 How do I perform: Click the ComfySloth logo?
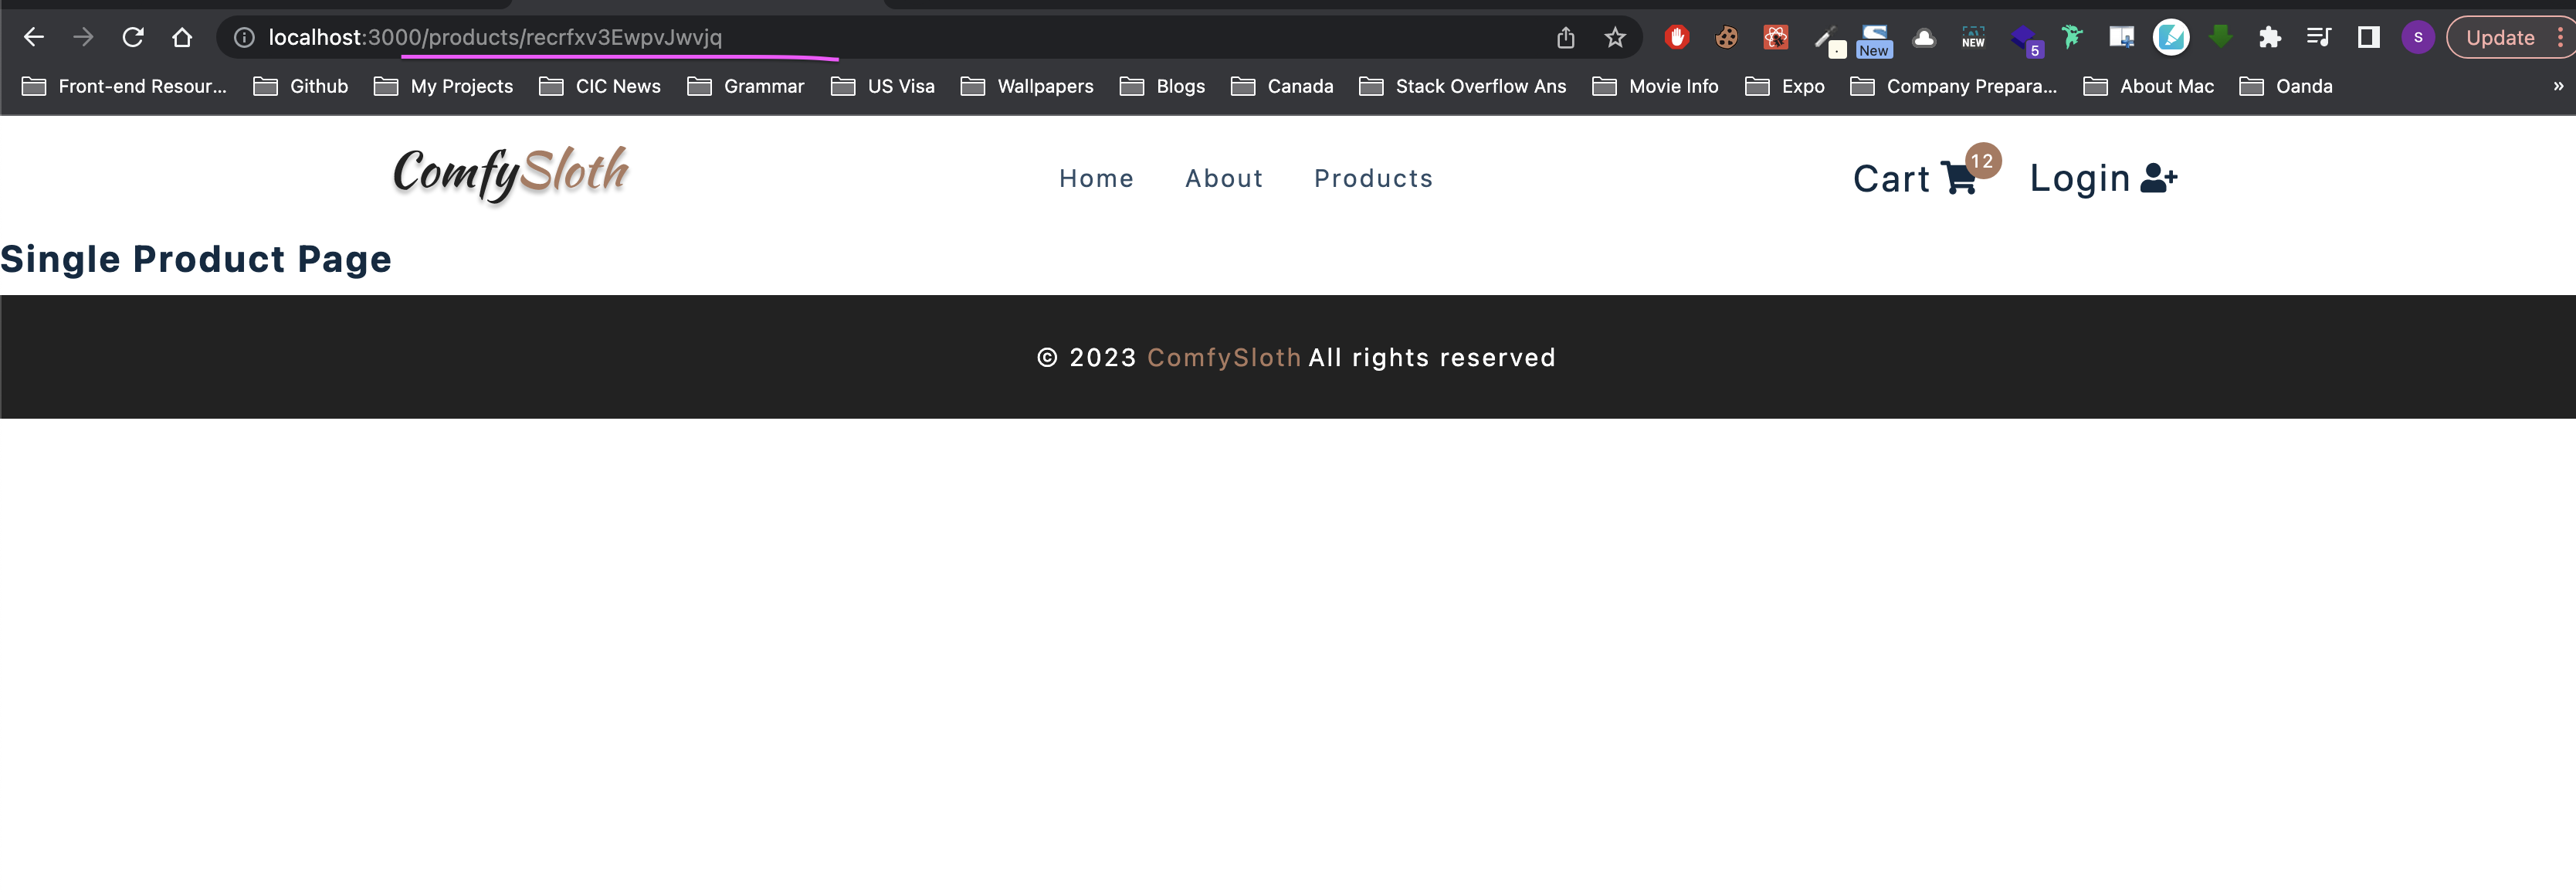pyautogui.click(x=511, y=173)
